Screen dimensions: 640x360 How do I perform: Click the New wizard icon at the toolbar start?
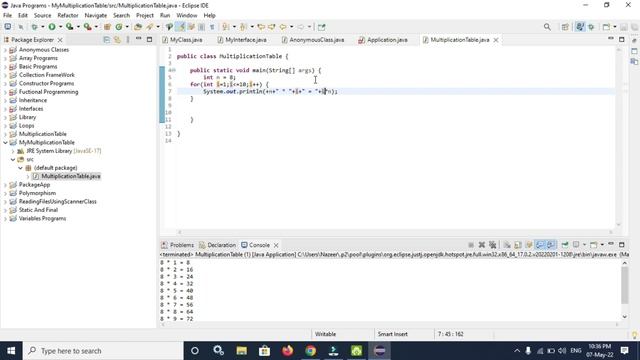[8, 27]
